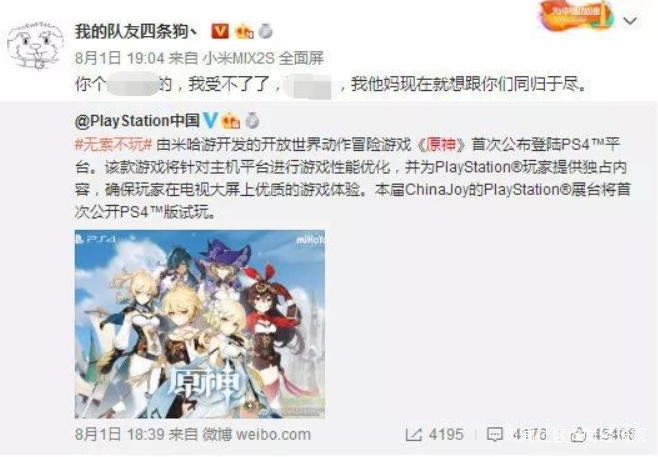Click the blue V badge next to PlayStation中国

210,120
